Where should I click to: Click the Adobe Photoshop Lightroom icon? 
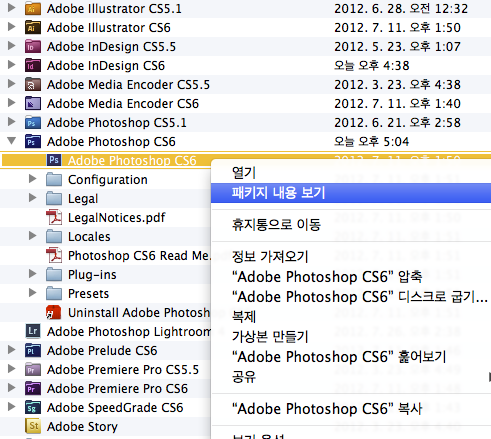(x=33, y=331)
